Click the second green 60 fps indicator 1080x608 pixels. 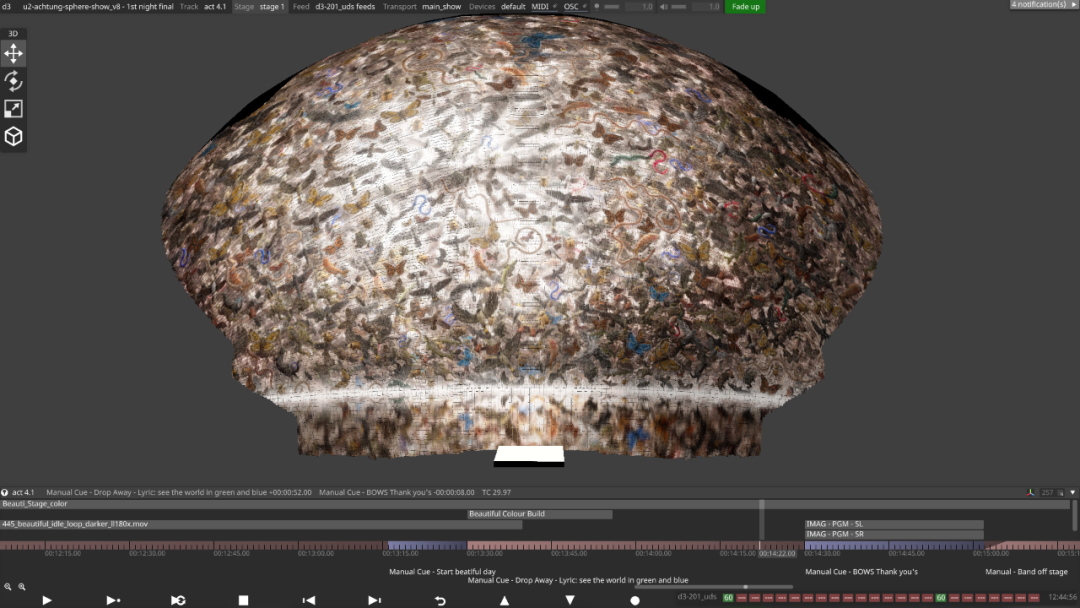[940, 598]
